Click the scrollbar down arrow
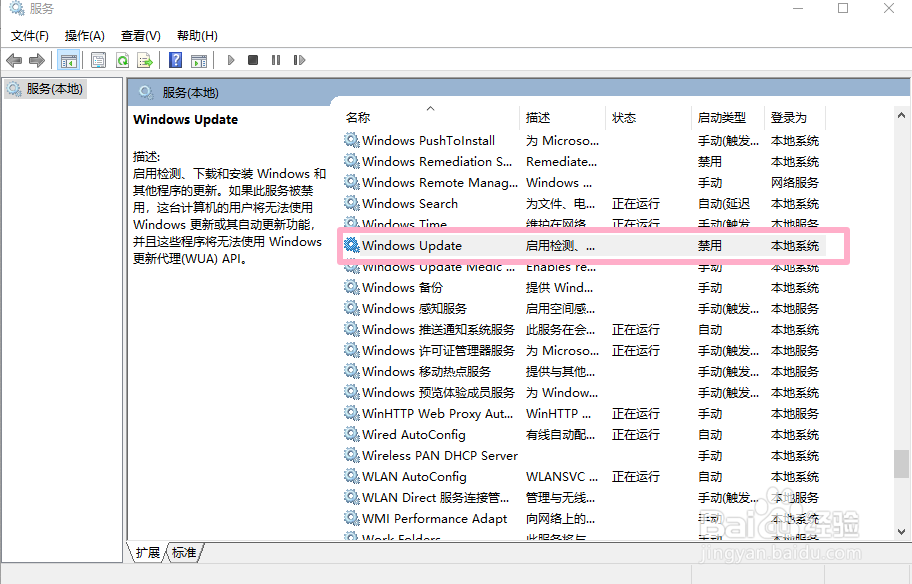This screenshot has height=584, width=912. [901, 532]
